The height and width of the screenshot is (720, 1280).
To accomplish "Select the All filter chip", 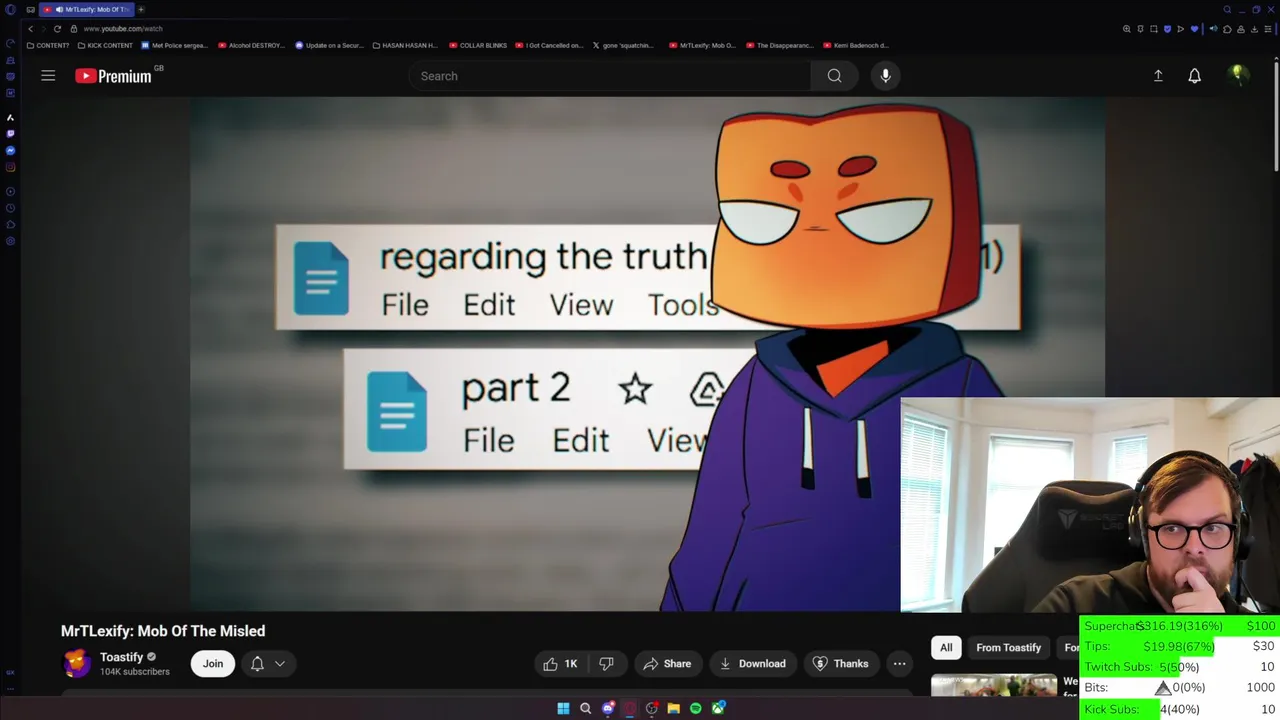I will pos(946,648).
